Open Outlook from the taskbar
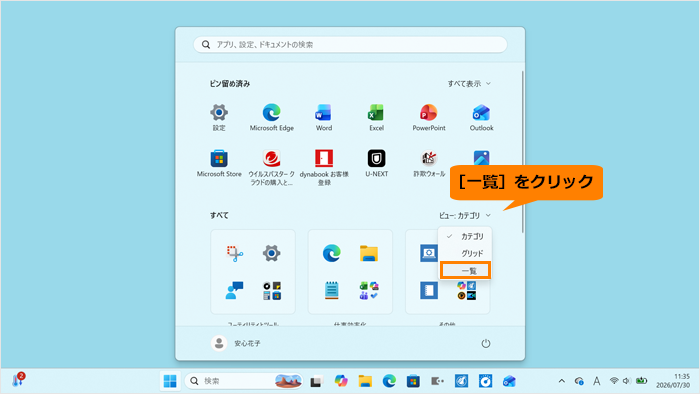The image size is (700, 394). (x=509, y=381)
